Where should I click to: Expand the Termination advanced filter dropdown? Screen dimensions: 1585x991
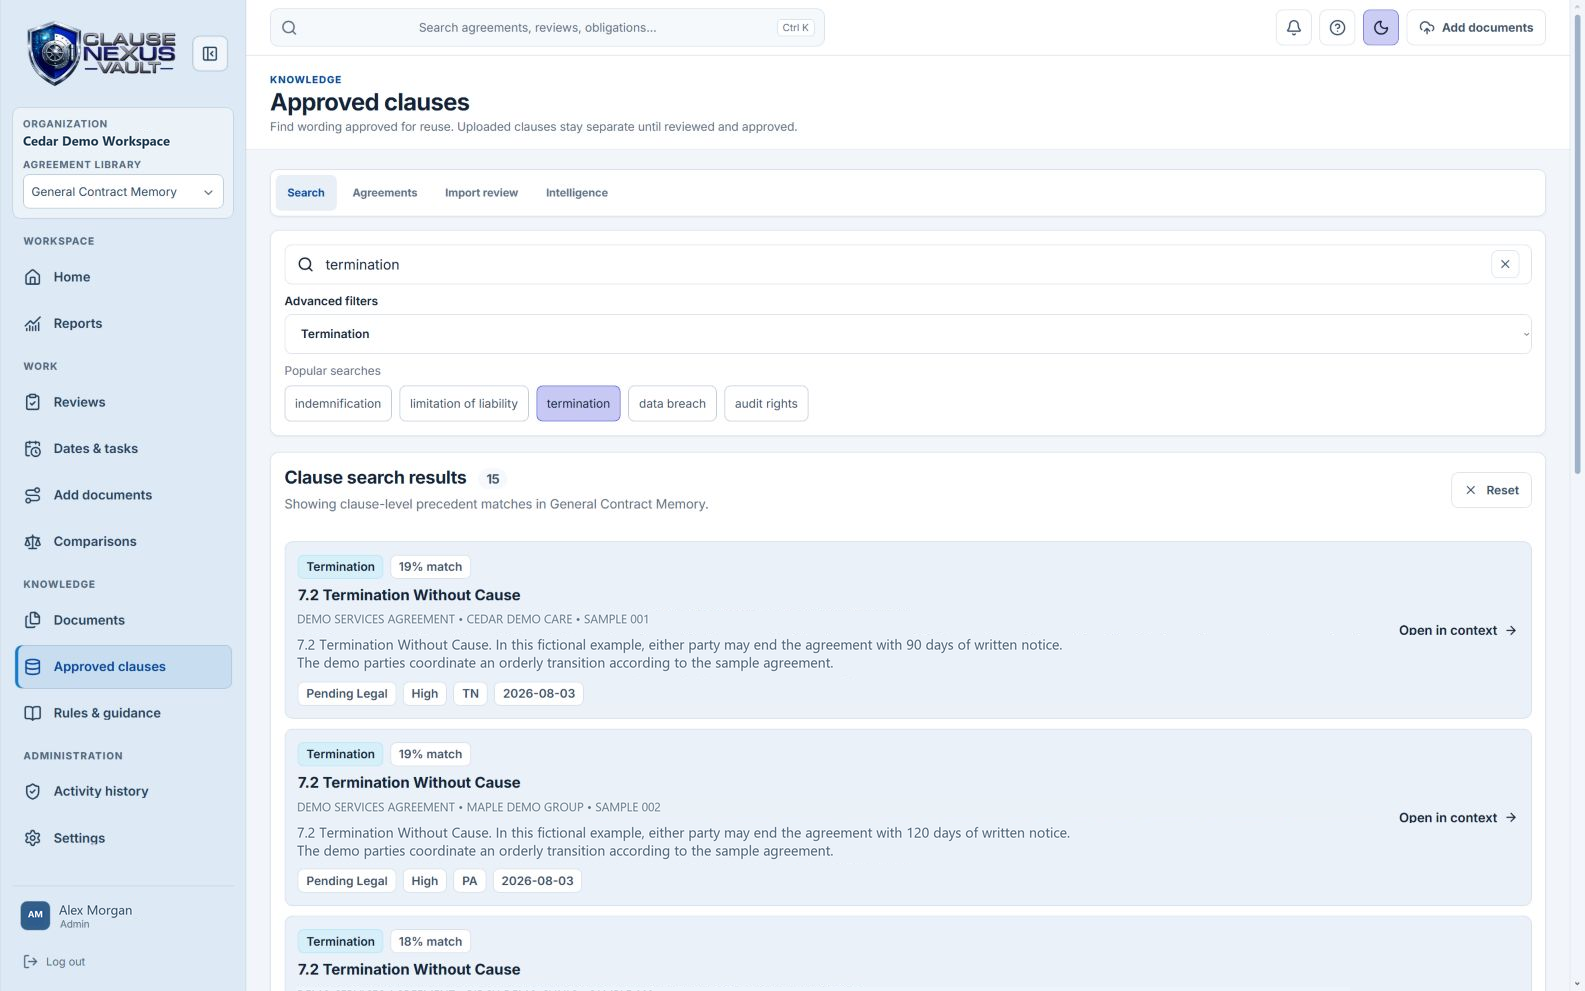coord(907,334)
